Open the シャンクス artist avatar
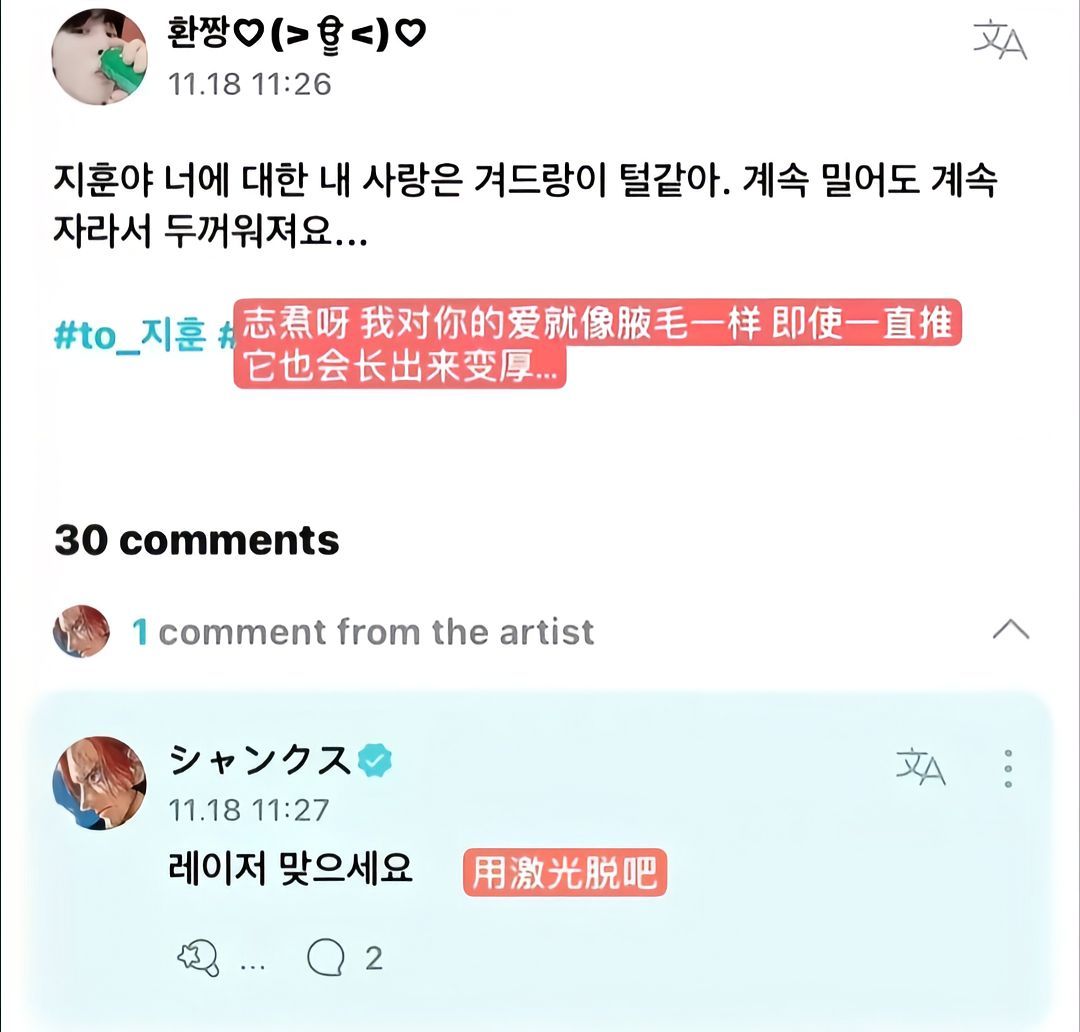 [99, 783]
